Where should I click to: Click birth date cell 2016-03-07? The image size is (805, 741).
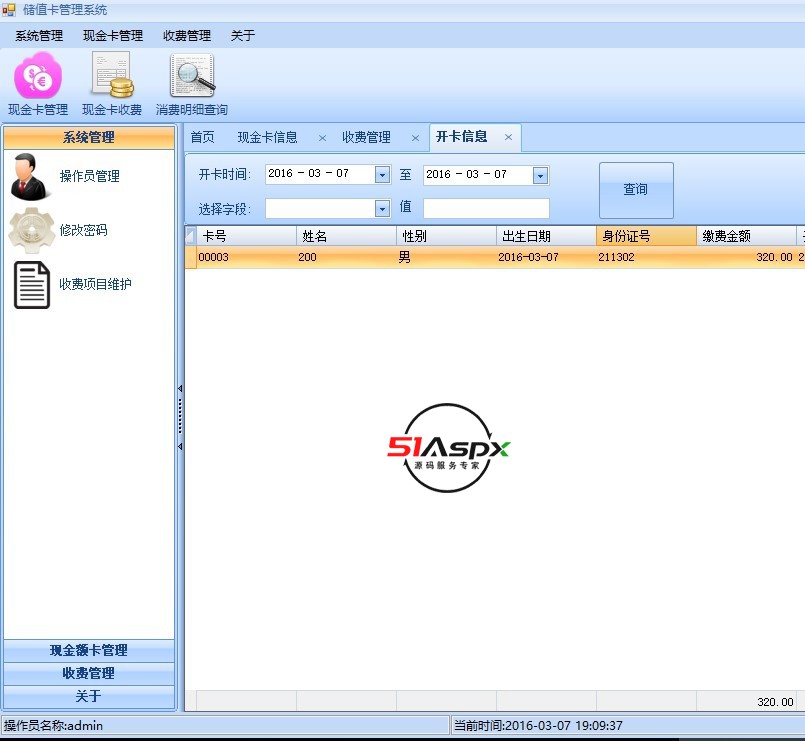click(x=547, y=257)
